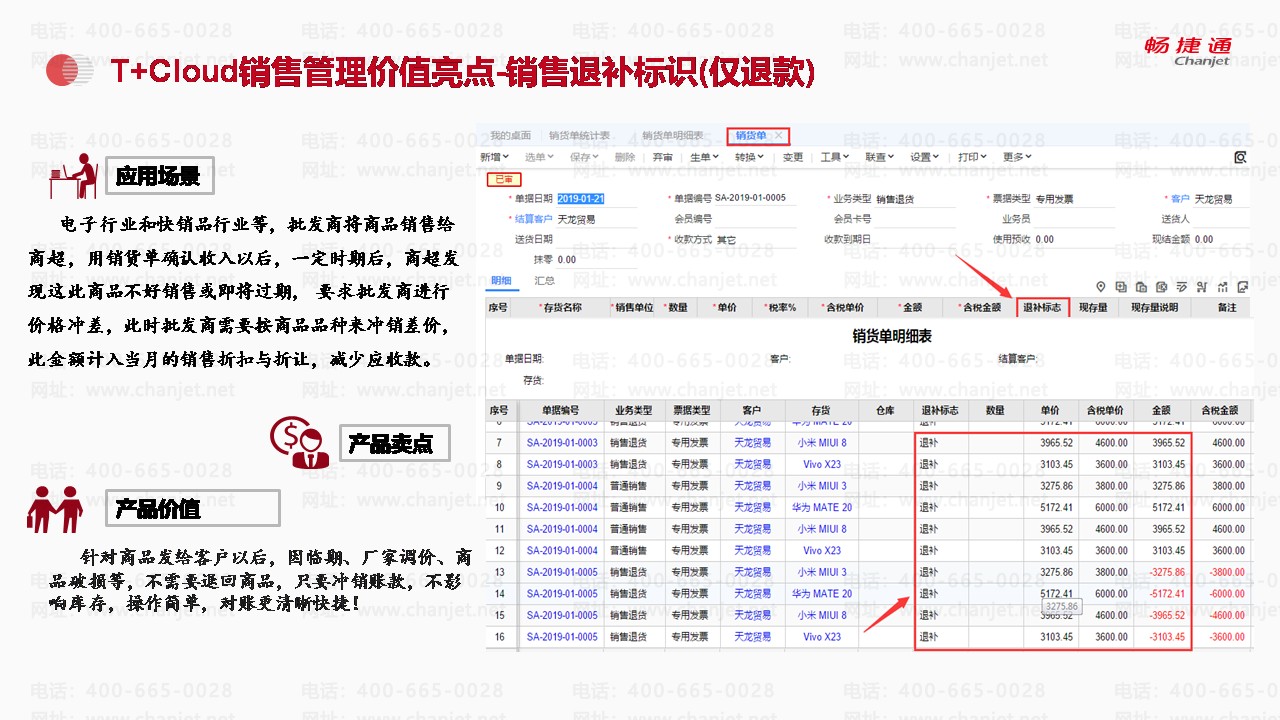The height and width of the screenshot is (720, 1280).
Task: Click the search icon right of the toolbar
Action: pyautogui.click(x=1240, y=157)
